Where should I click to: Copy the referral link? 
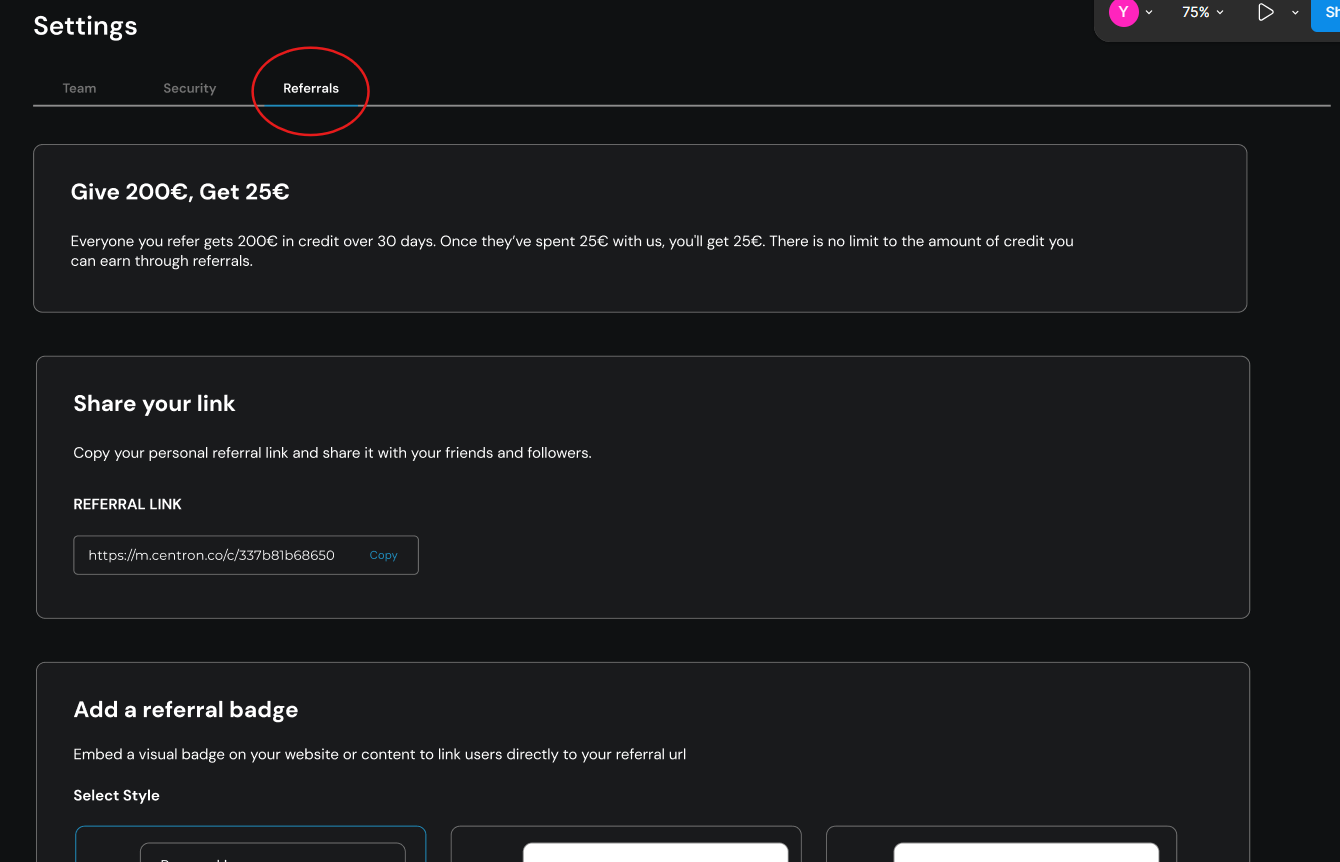[x=383, y=555]
